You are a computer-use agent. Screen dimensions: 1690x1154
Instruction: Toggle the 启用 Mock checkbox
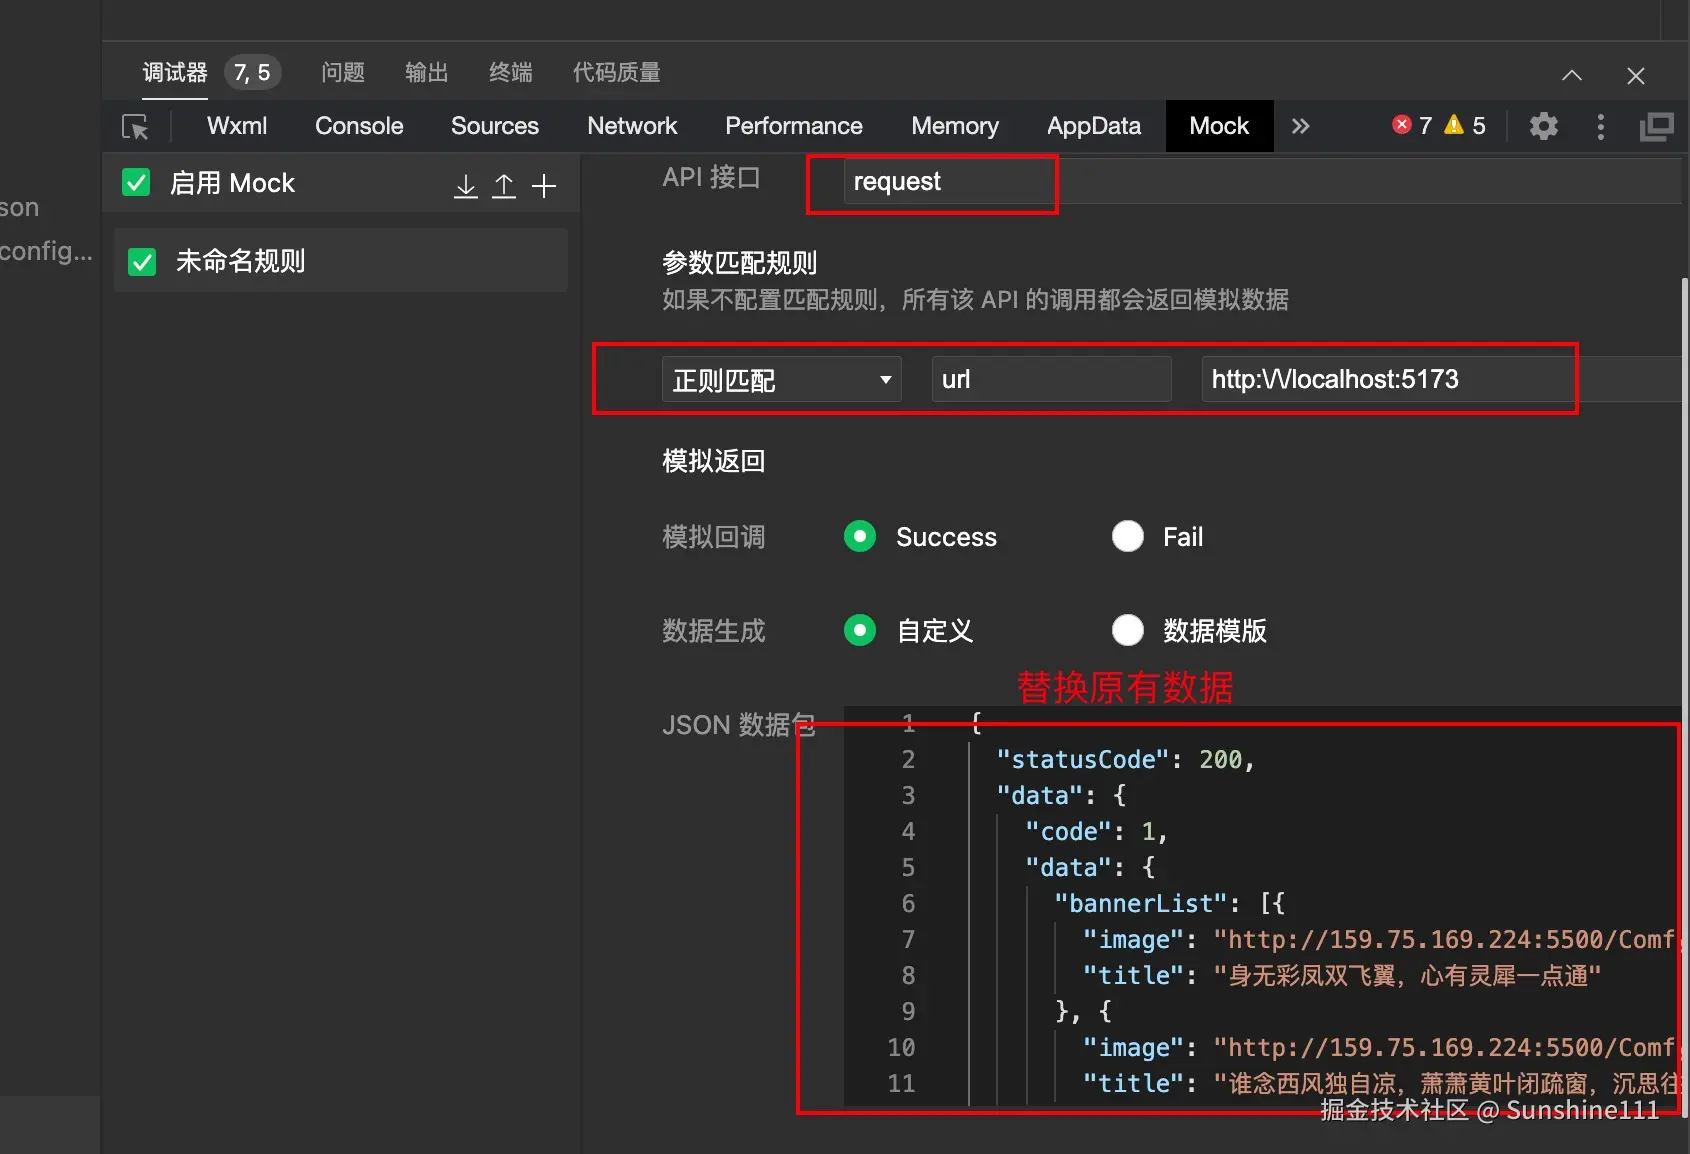pyautogui.click(x=136, y=183)
